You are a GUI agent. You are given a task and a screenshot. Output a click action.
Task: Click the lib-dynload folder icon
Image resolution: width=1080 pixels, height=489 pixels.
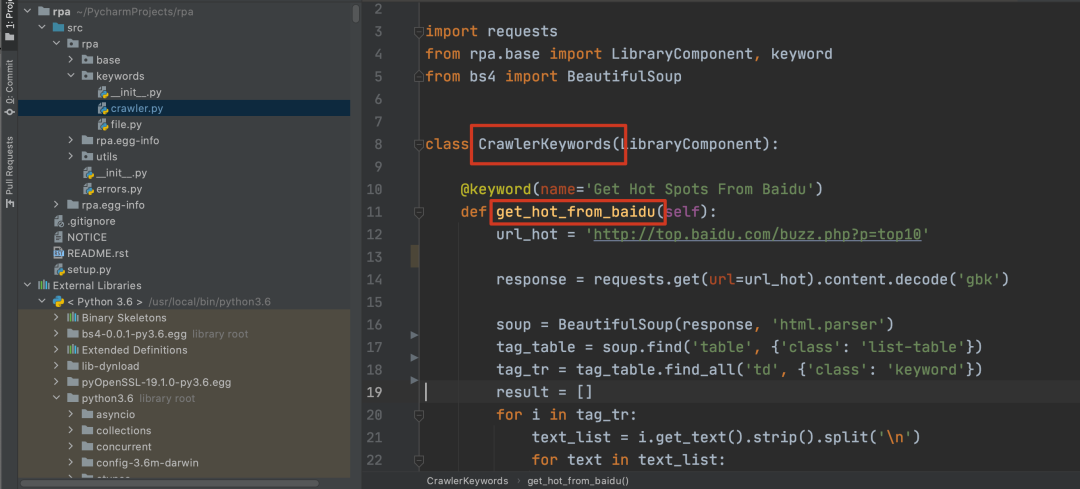click(x=73, y=366)
